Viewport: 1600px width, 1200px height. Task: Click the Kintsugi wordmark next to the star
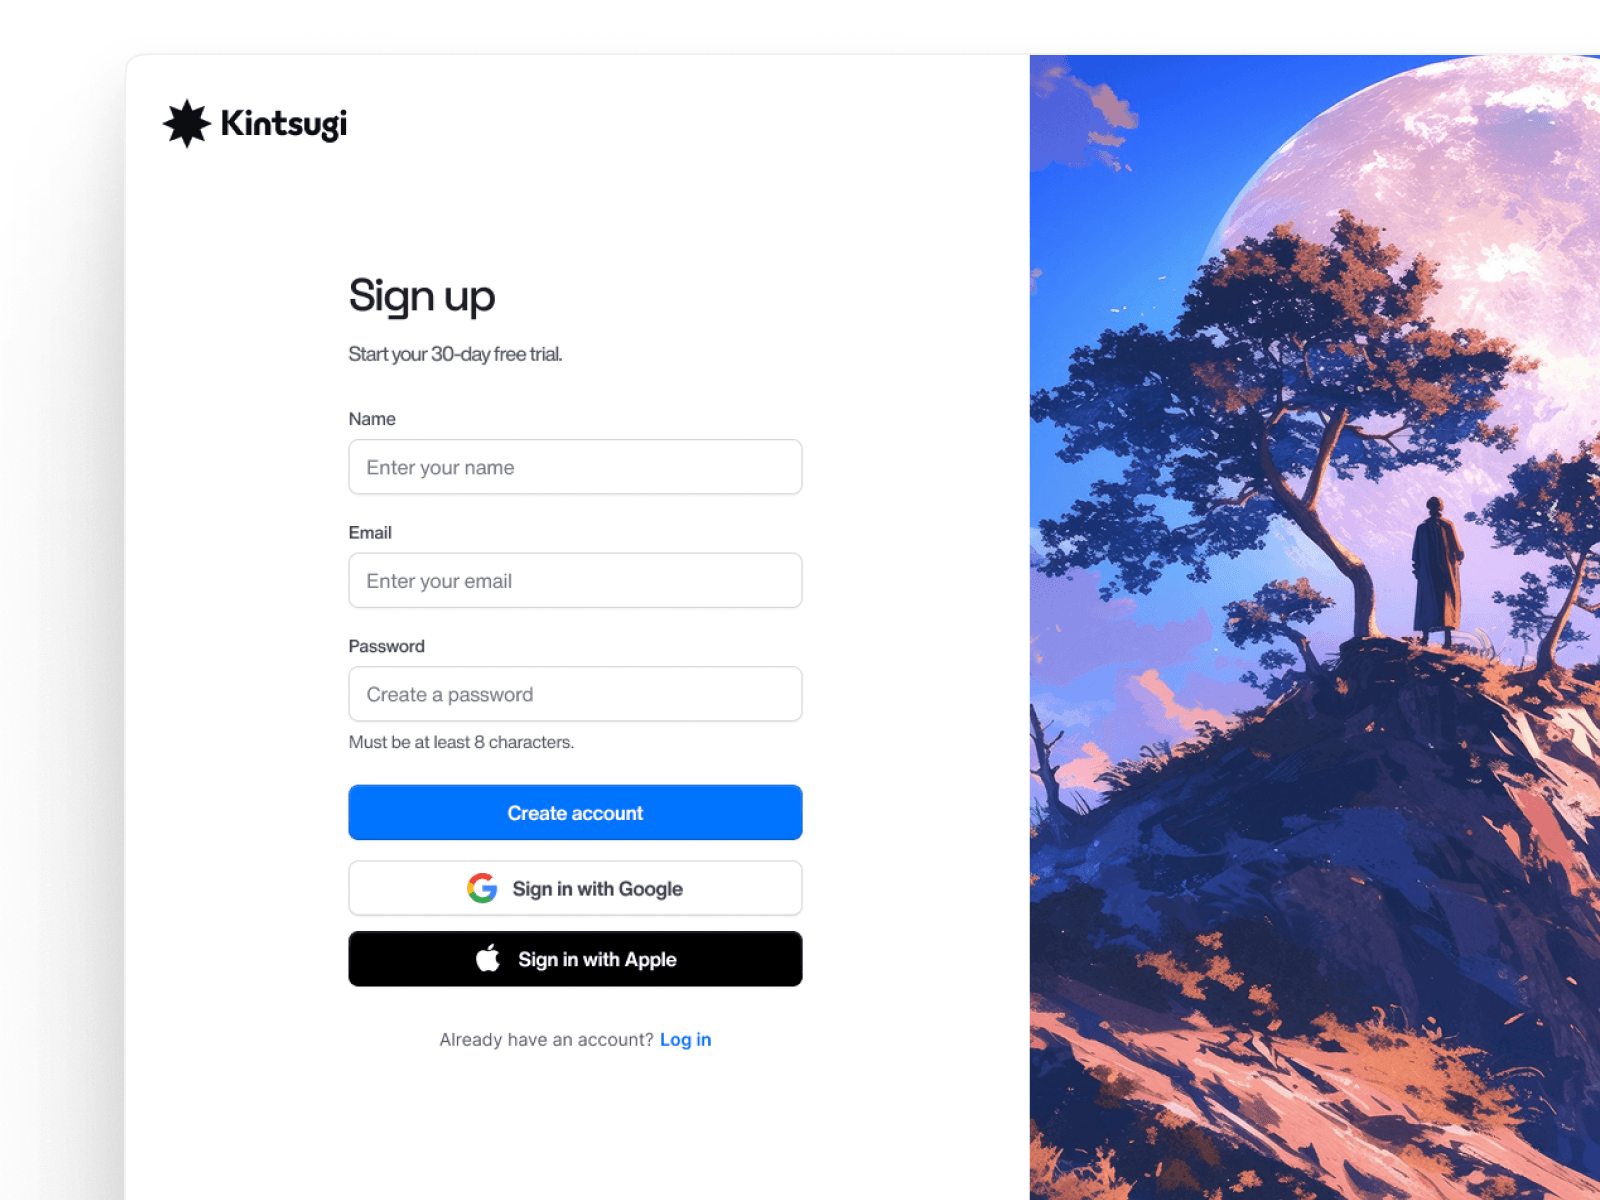[x=283, y=123]
